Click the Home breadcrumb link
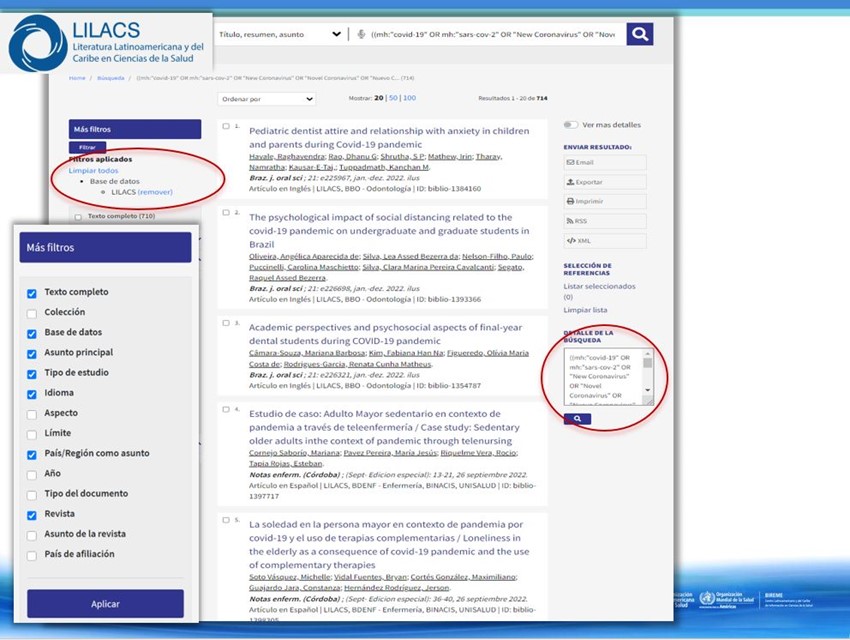 pyautogui.click(x=77, y=78)
